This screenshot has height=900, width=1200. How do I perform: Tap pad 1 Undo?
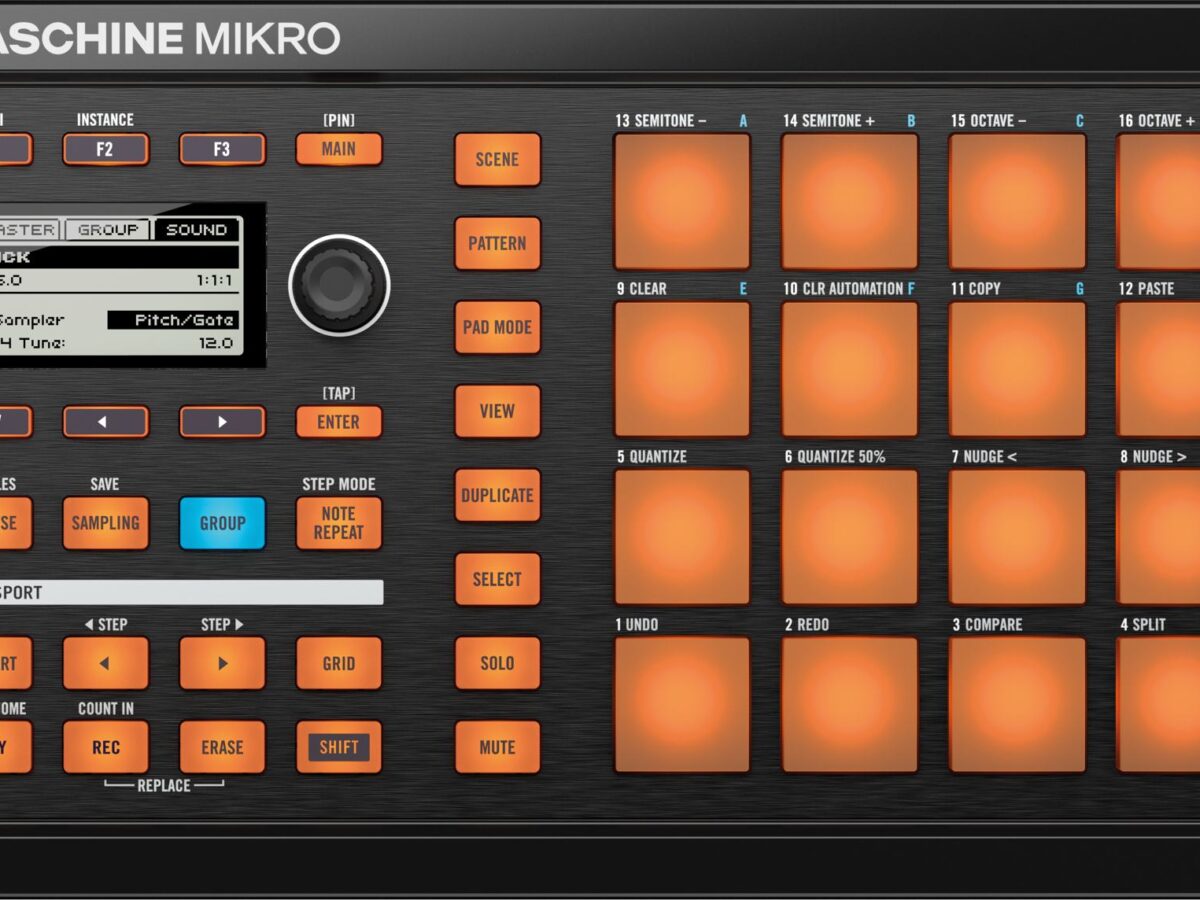(682, 705)
